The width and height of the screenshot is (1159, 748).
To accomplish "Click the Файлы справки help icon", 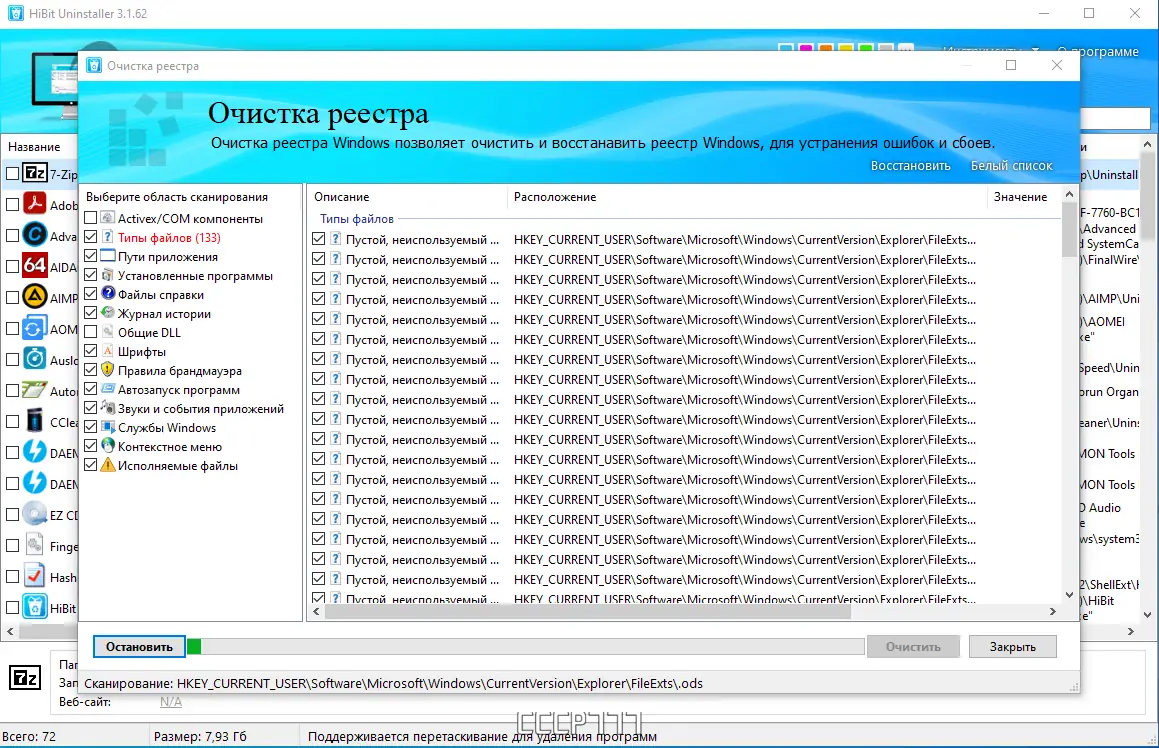I will coord(108,294).
